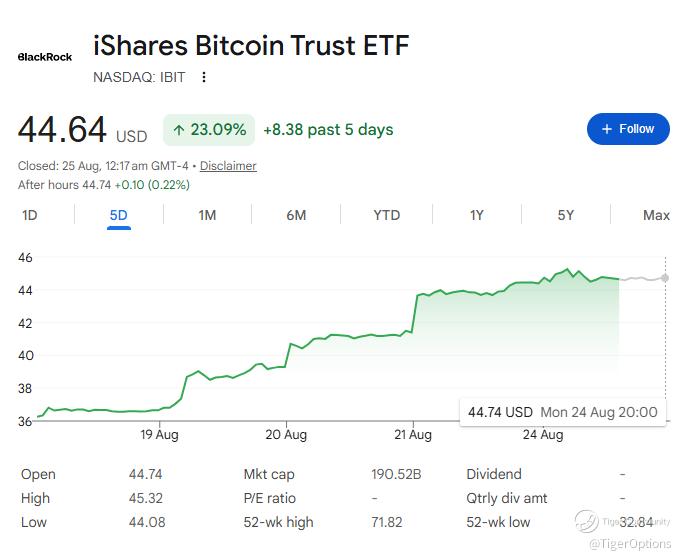Show the Max range chart
The width and height of the screenshot is (684, 559).
click(656, 215)
